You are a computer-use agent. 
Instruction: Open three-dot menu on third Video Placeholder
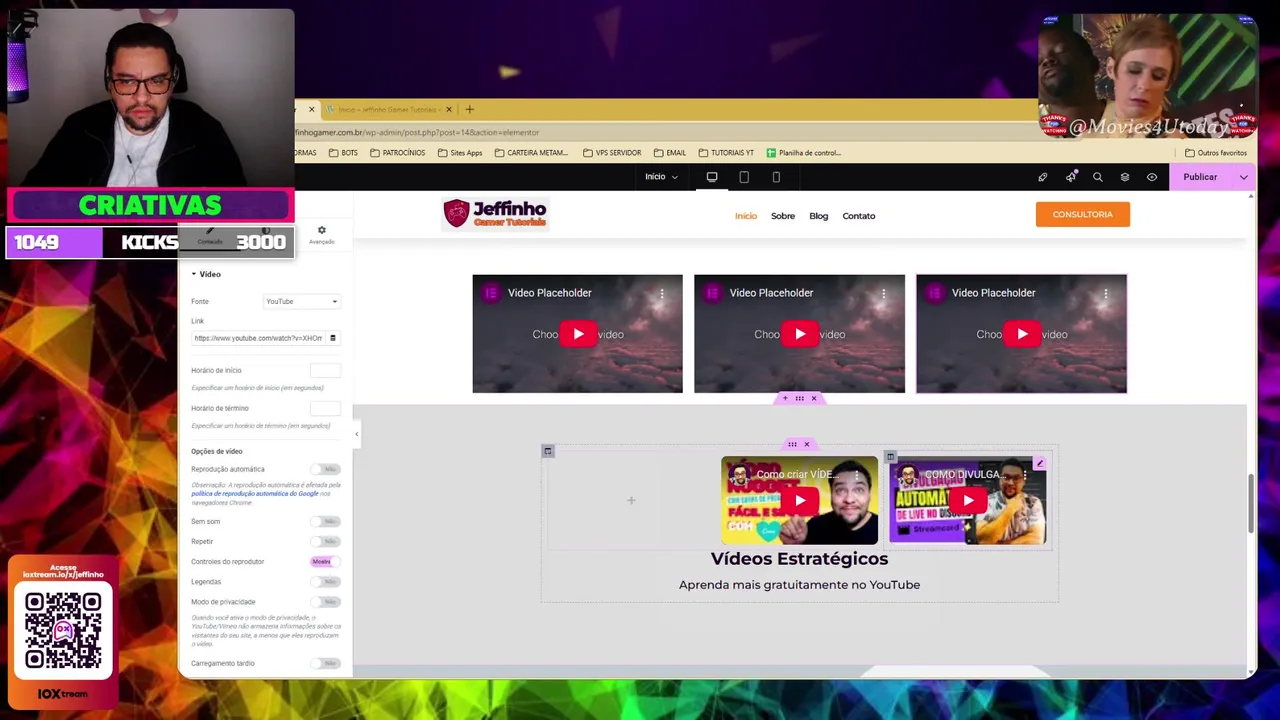[x=1106, y=293]
